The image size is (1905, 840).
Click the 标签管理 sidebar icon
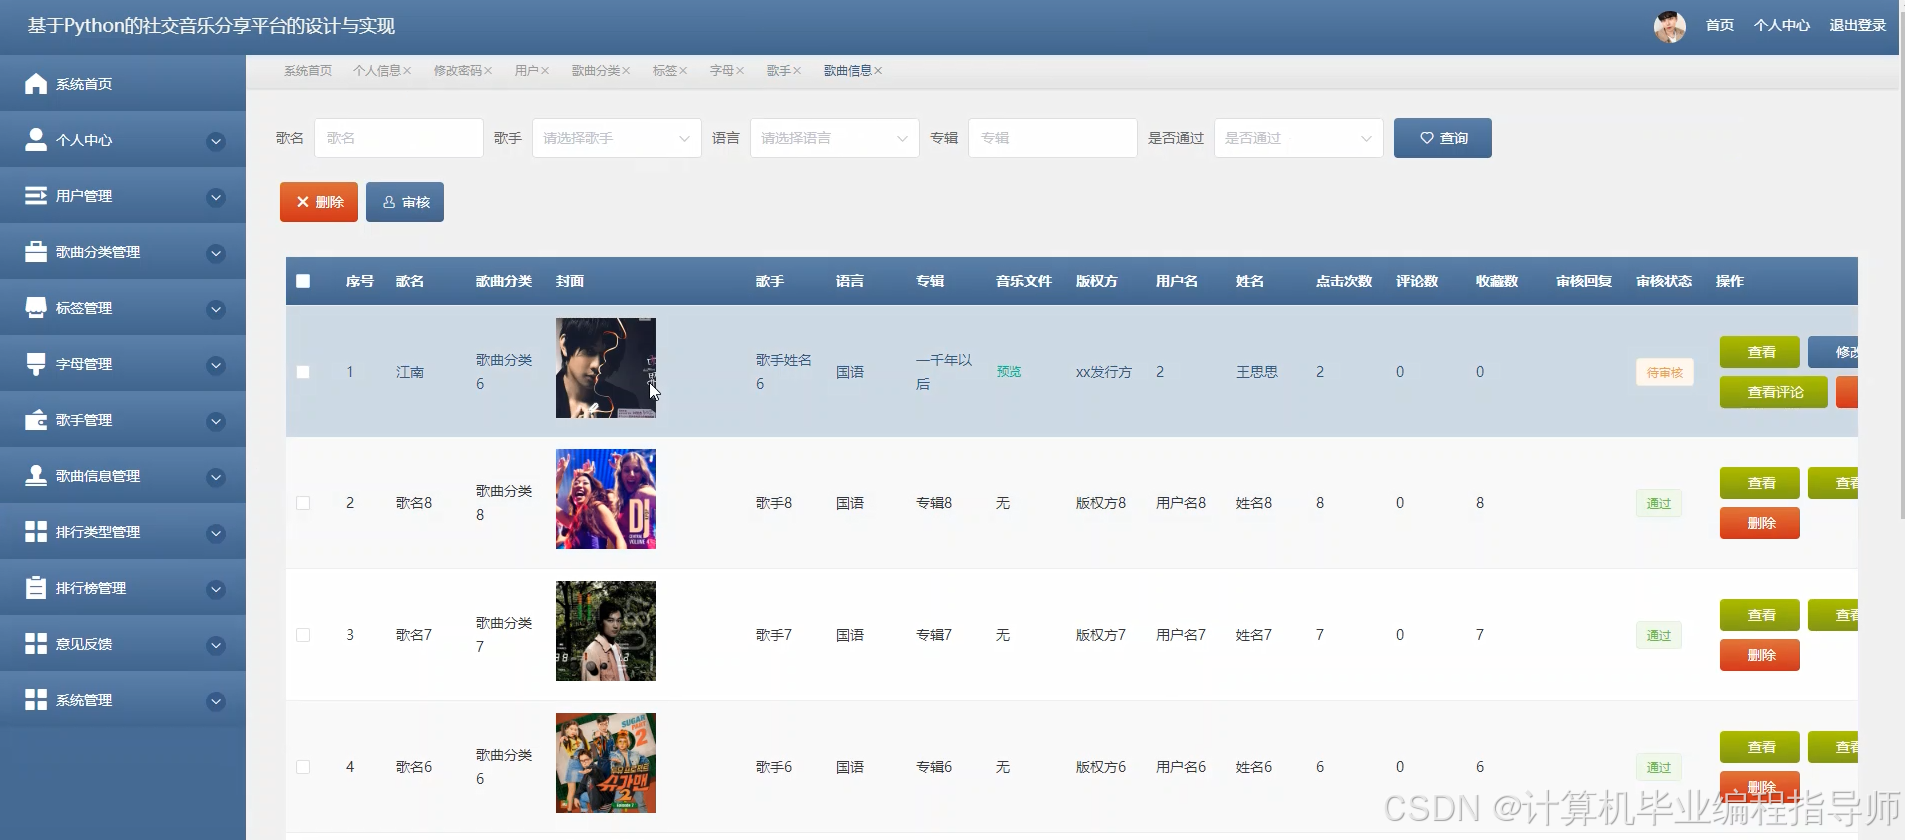click(x=36, y=308)
